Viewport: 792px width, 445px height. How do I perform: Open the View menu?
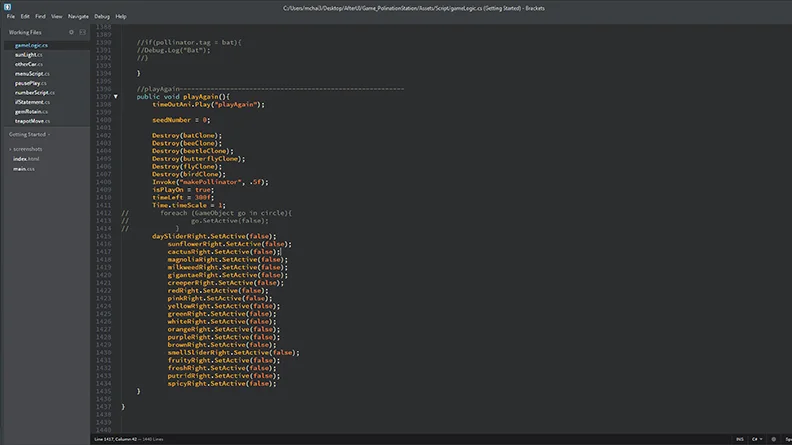57,16
